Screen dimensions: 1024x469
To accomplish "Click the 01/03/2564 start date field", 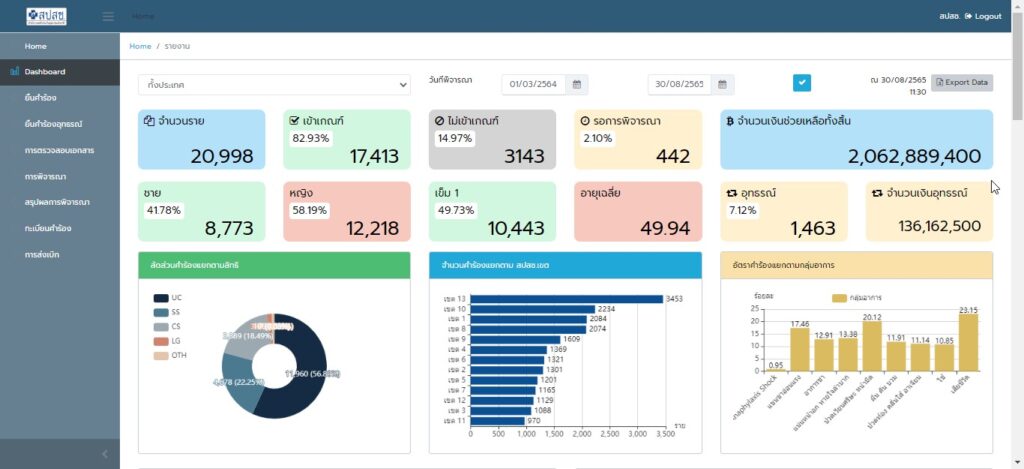I will tap(535, 85).
